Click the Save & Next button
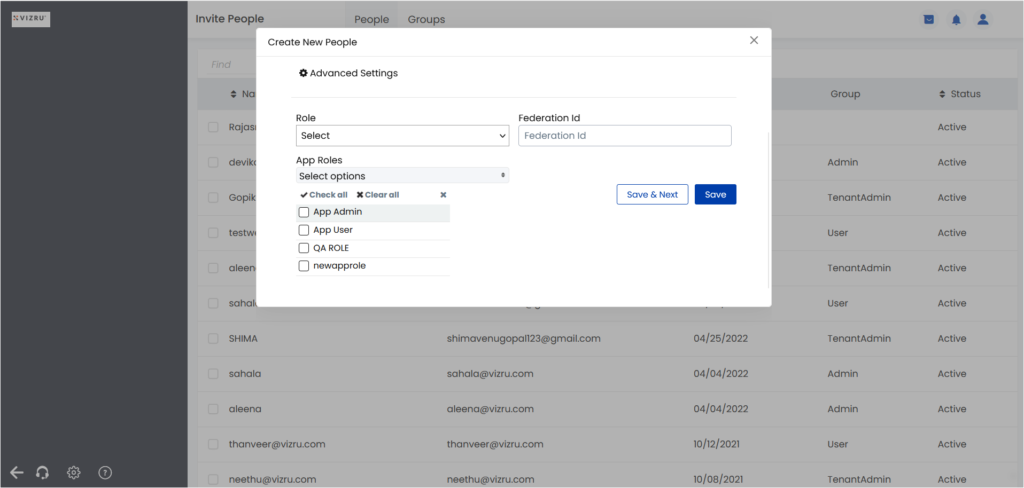Screen dimensions: 1024x488 (x=652, y=195)
